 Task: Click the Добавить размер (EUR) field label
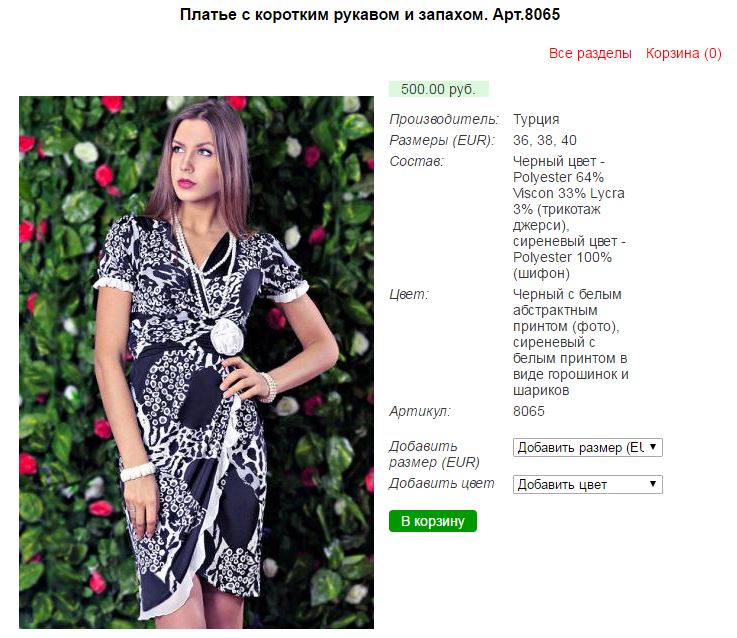point(434,454)
